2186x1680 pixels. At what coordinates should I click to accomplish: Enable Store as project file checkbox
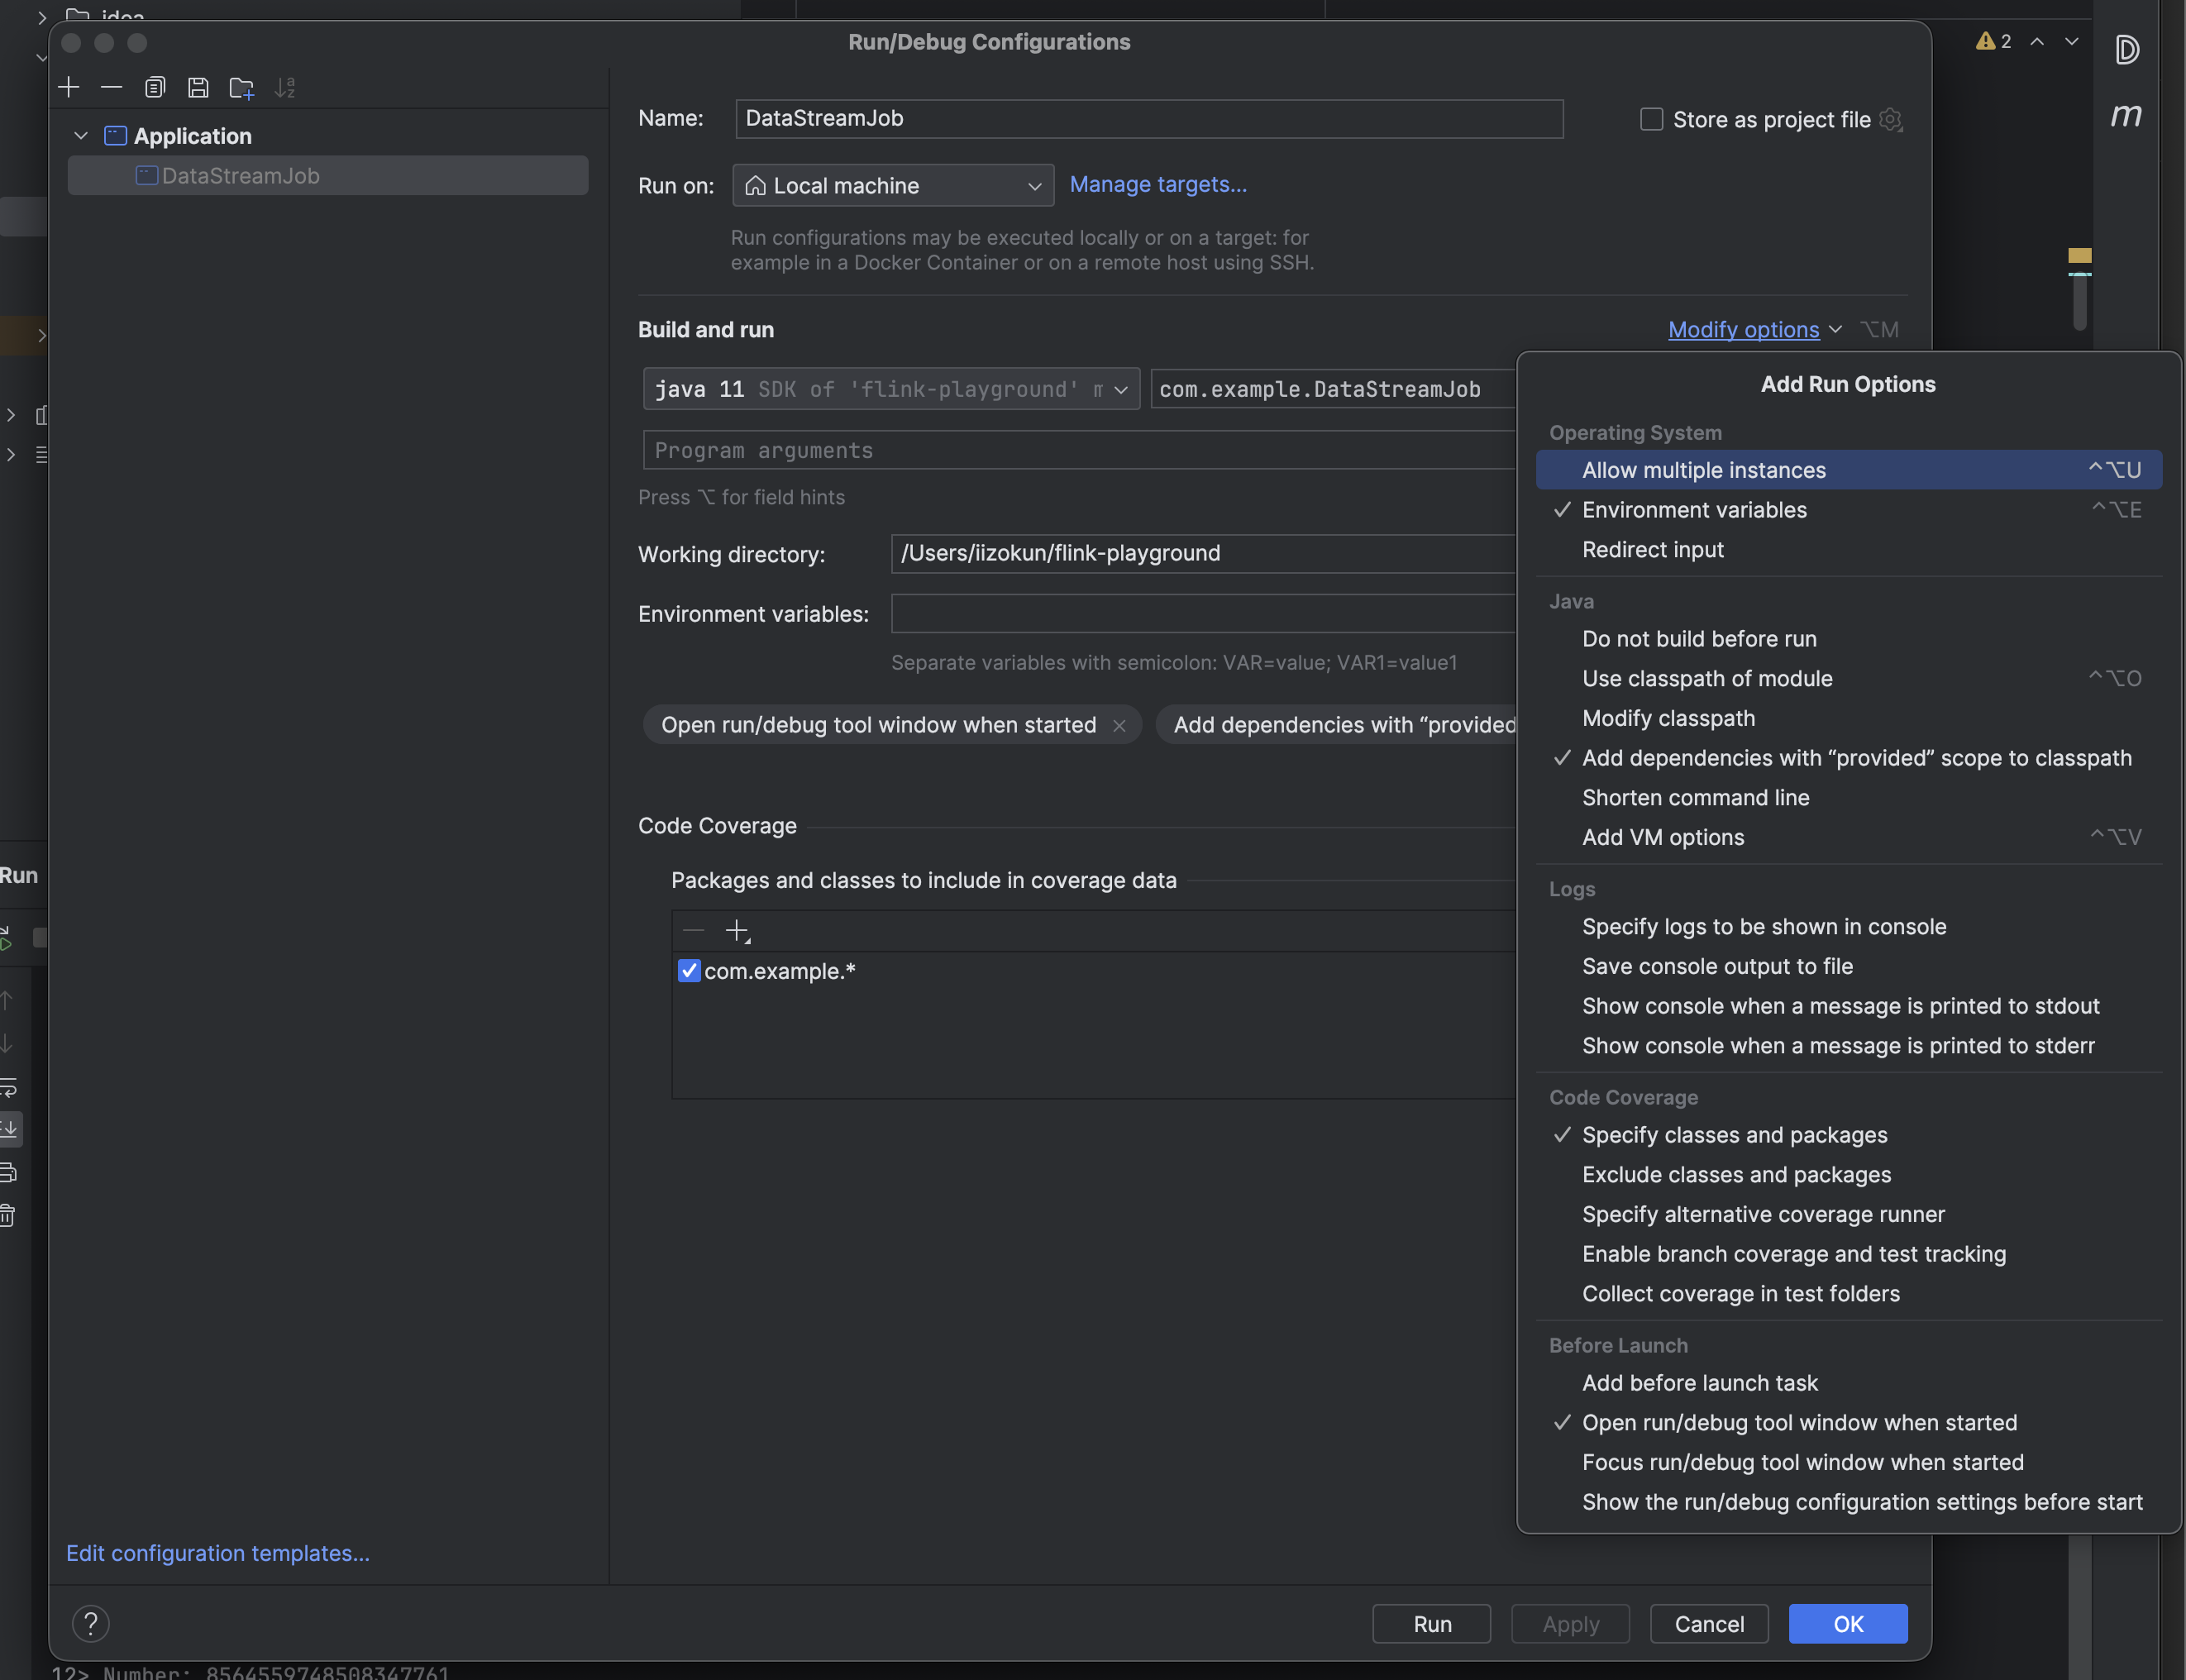coord(1652,119)
